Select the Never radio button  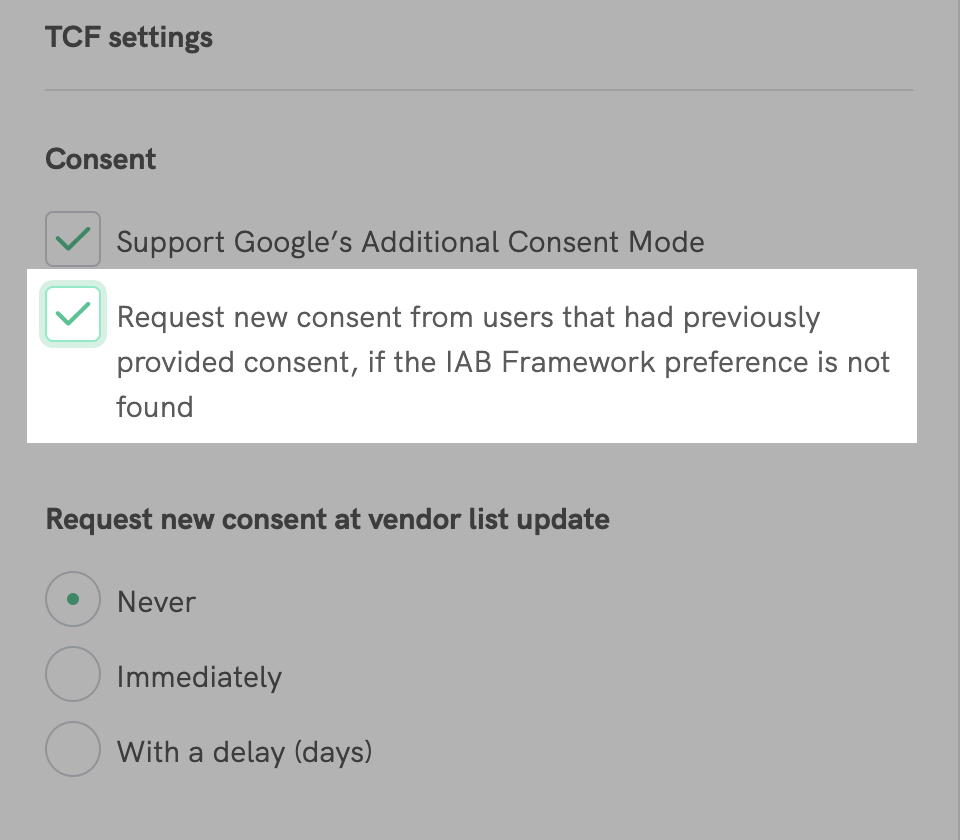point(73,600)
